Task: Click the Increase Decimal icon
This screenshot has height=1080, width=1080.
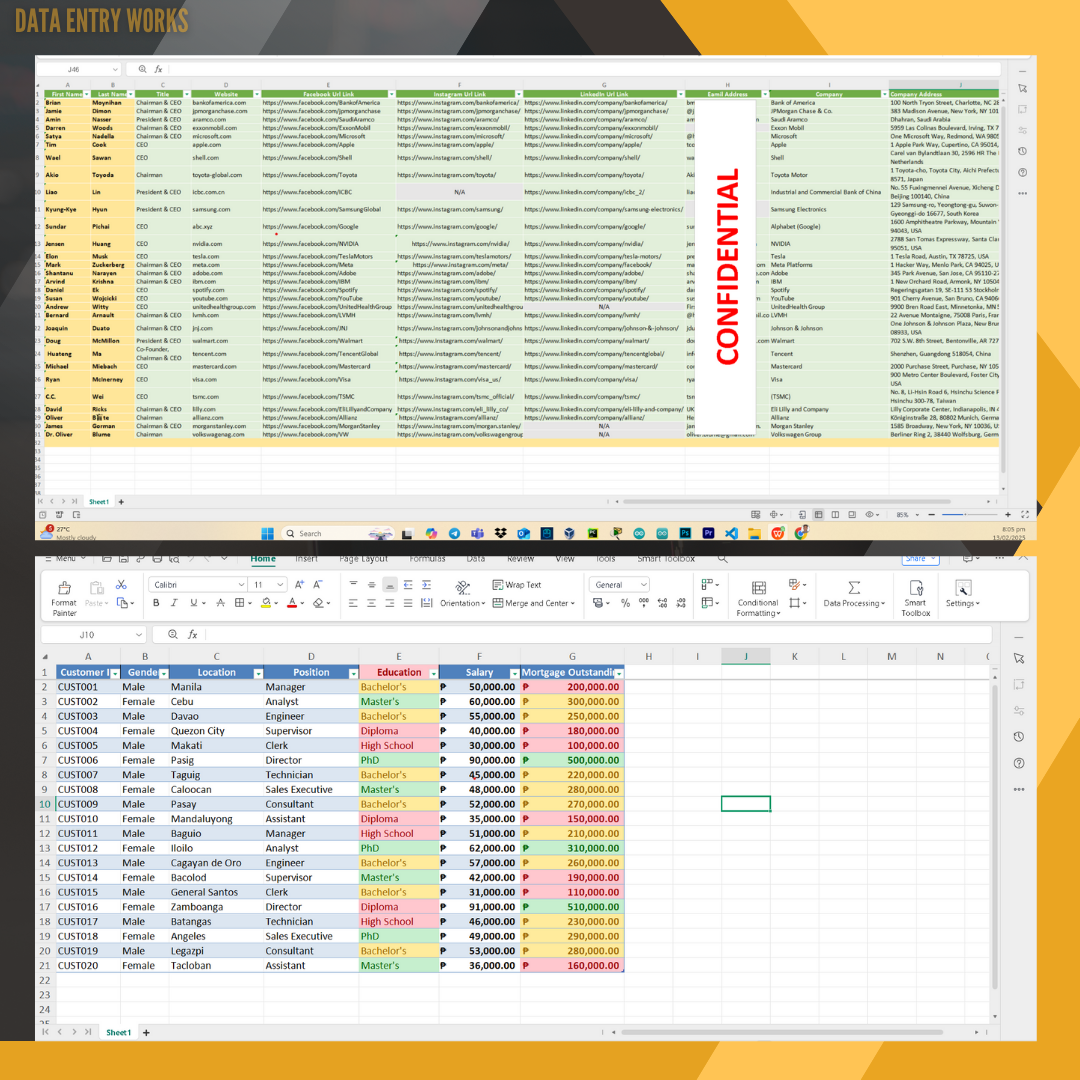Action: point(663,603)
